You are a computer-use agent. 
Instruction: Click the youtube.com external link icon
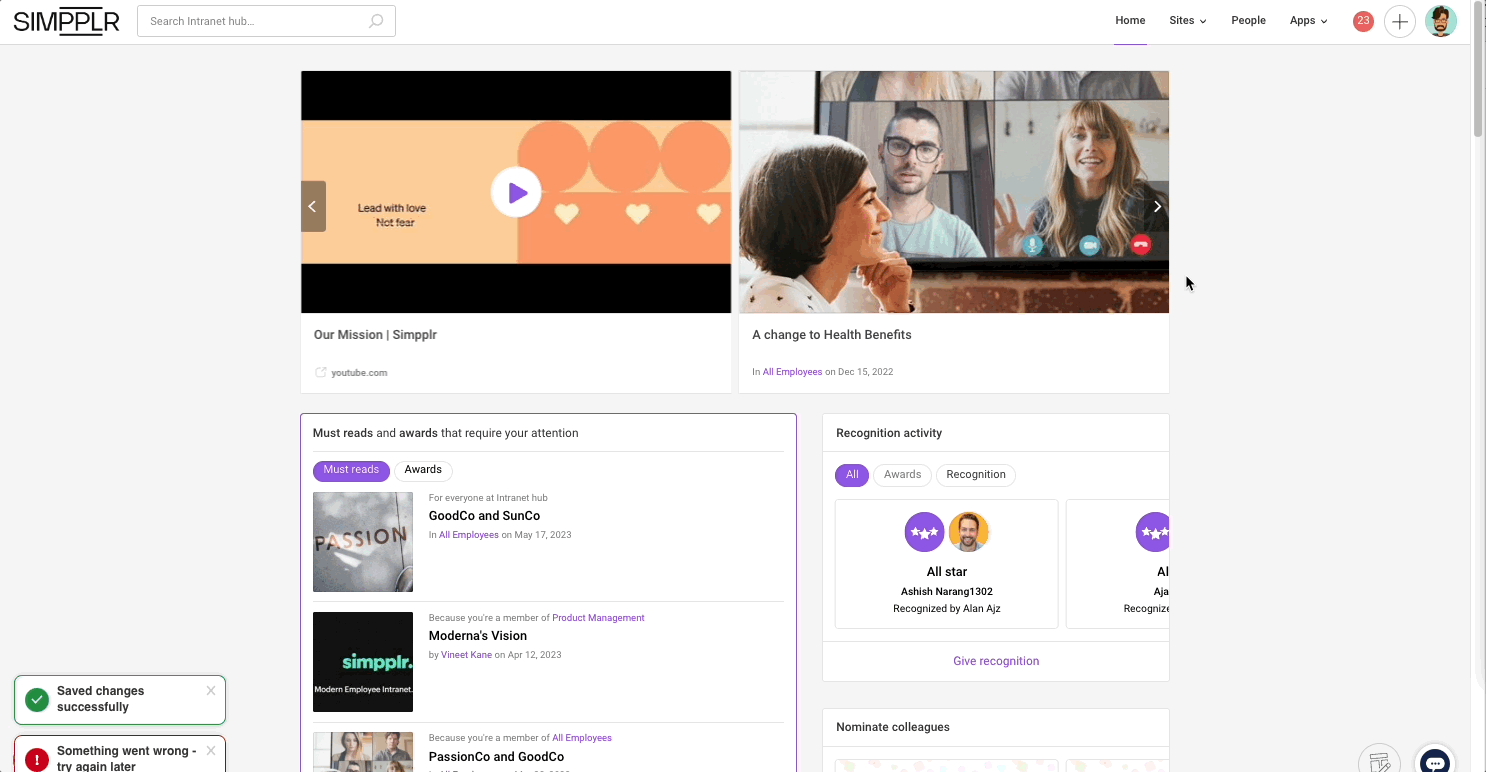[x=321, y=372]
